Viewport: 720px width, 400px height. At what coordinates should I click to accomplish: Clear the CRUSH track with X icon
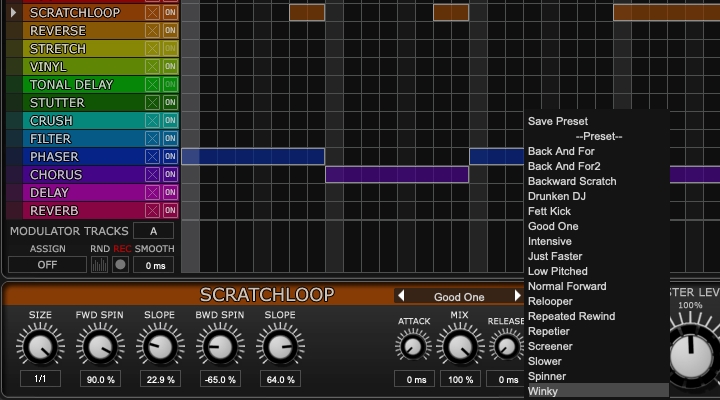[x=152, y=120]
